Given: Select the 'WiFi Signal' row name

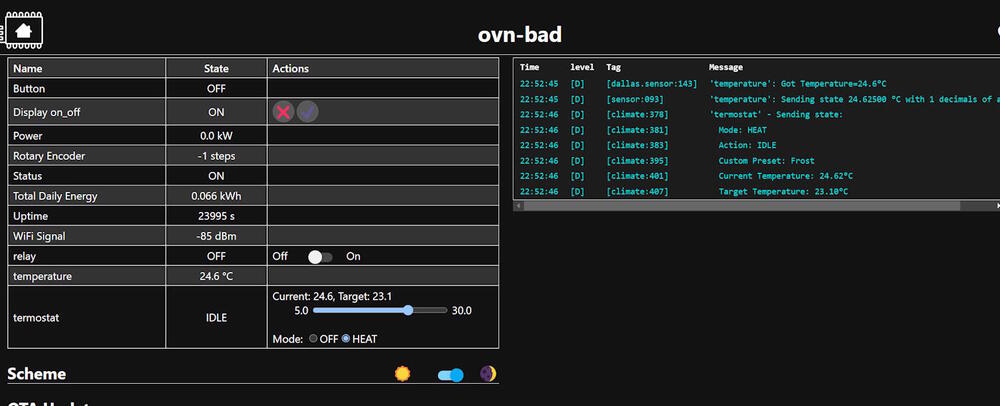Looking at the screenshot, I should [x=39, y=236].
